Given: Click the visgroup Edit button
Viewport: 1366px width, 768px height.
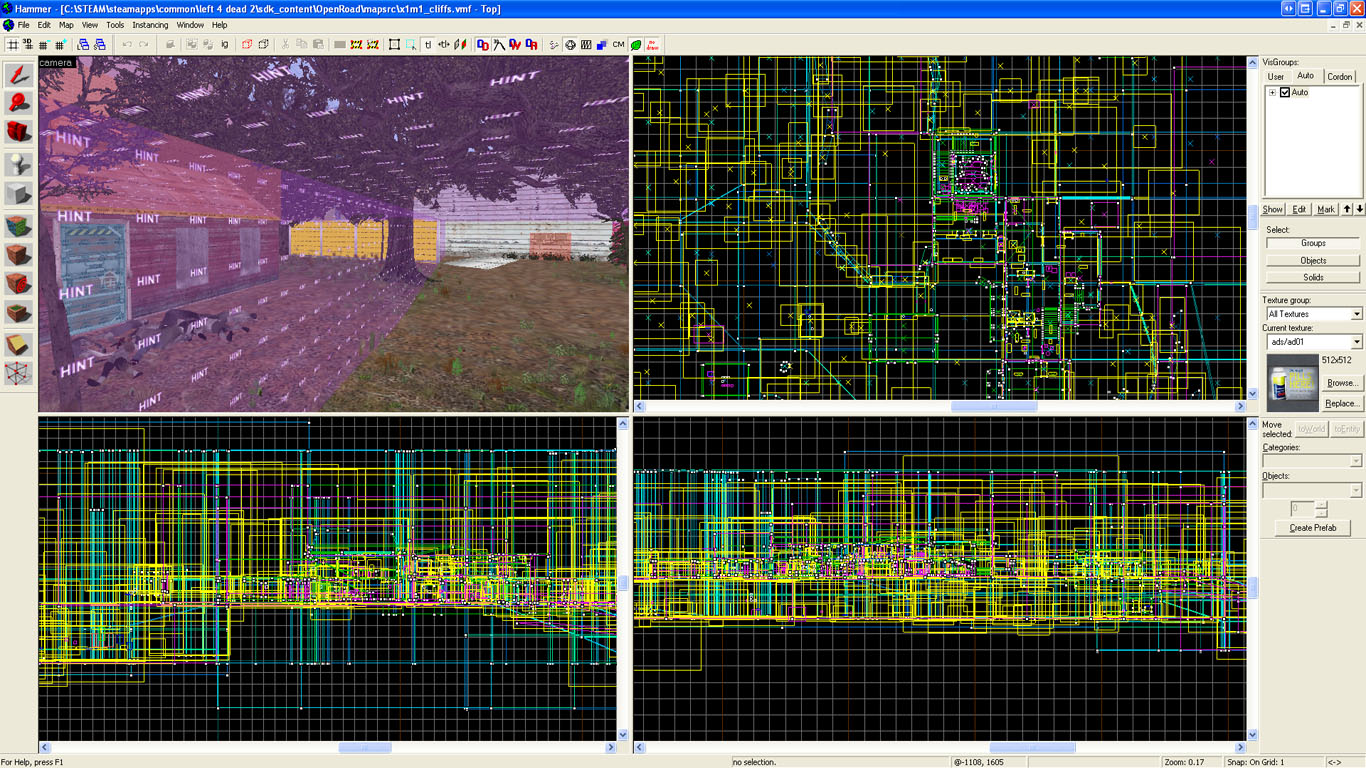Looking at the screenshot, I should click(1299, 209).
